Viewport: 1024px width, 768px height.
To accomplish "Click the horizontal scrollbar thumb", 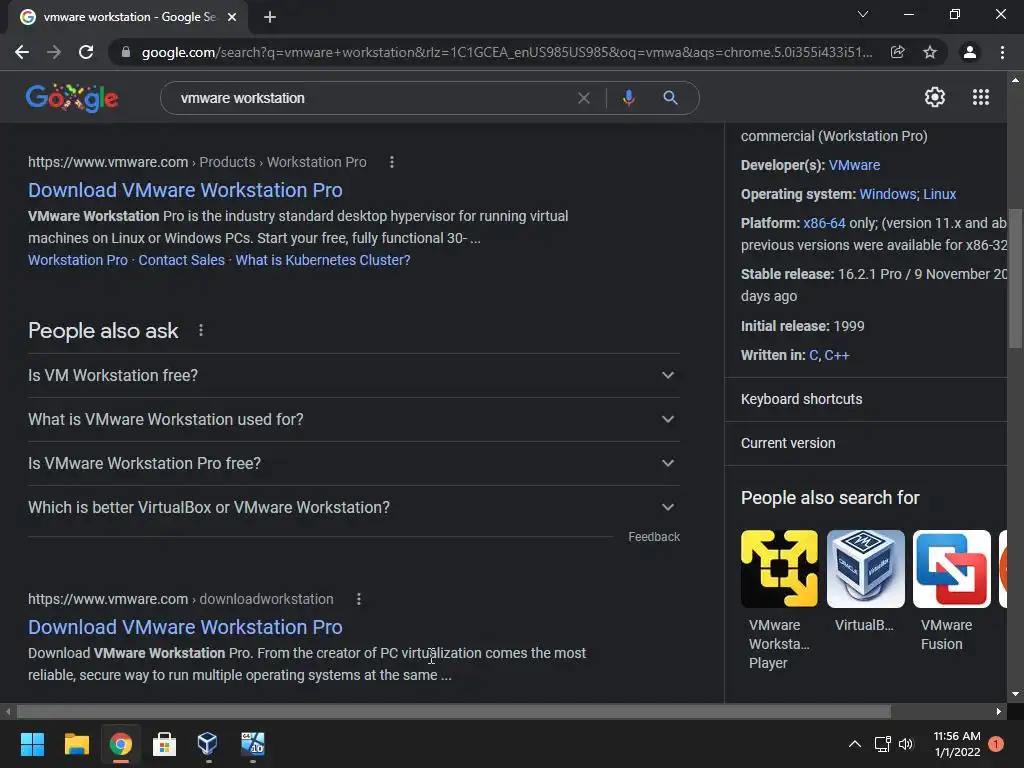I will 454,711.
